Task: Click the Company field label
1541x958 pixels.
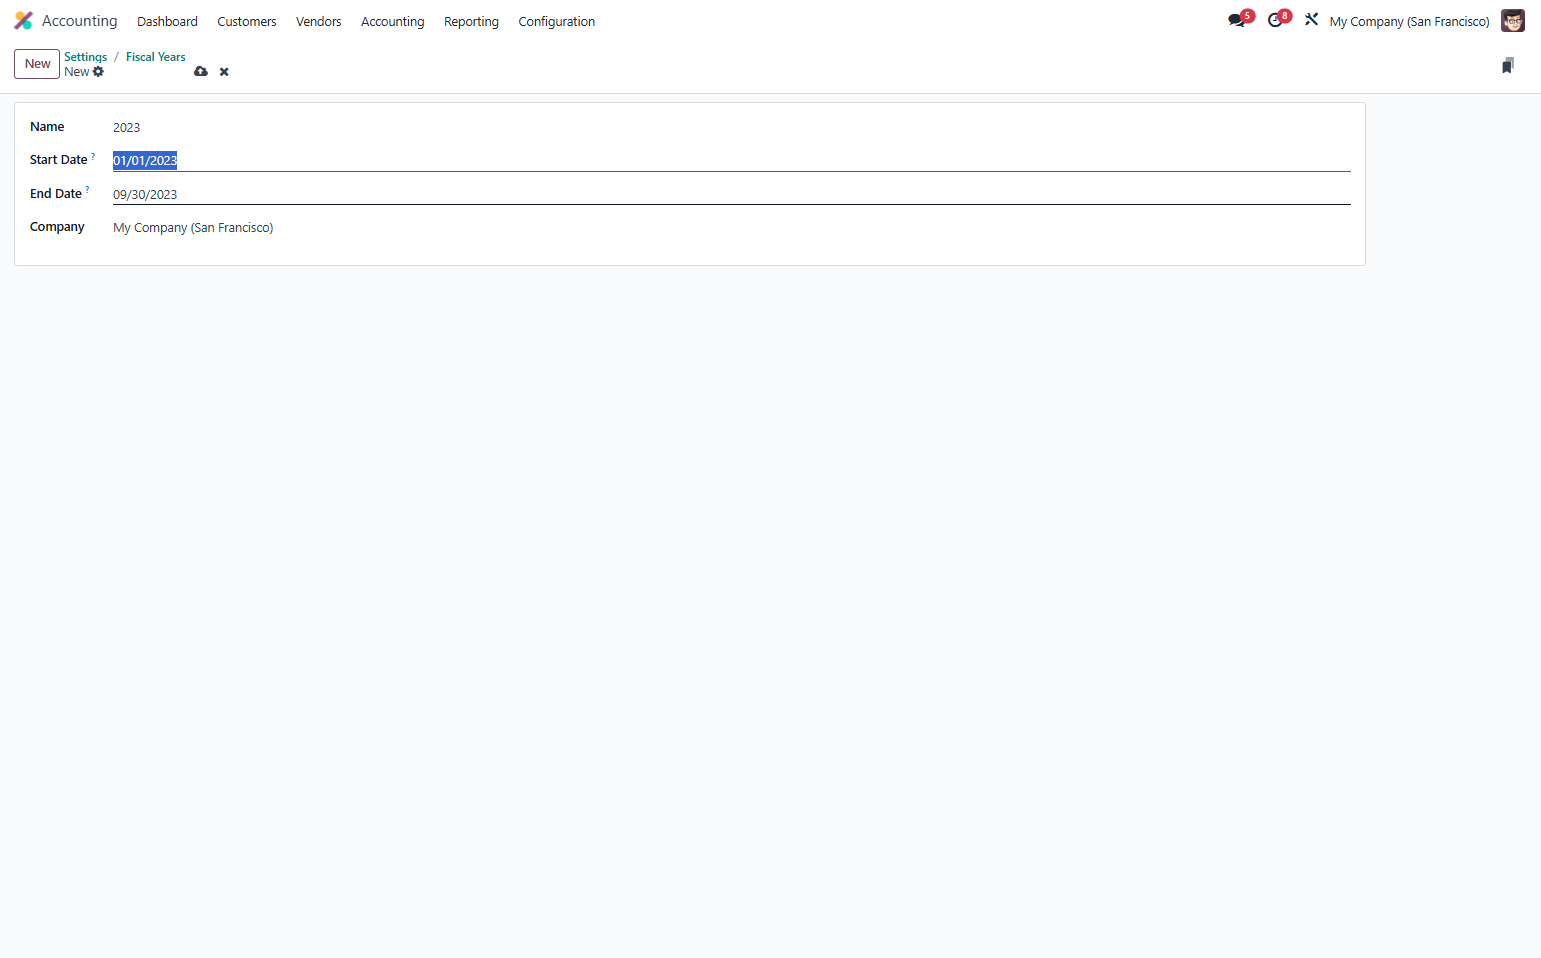Action: (x=57, y=227)
